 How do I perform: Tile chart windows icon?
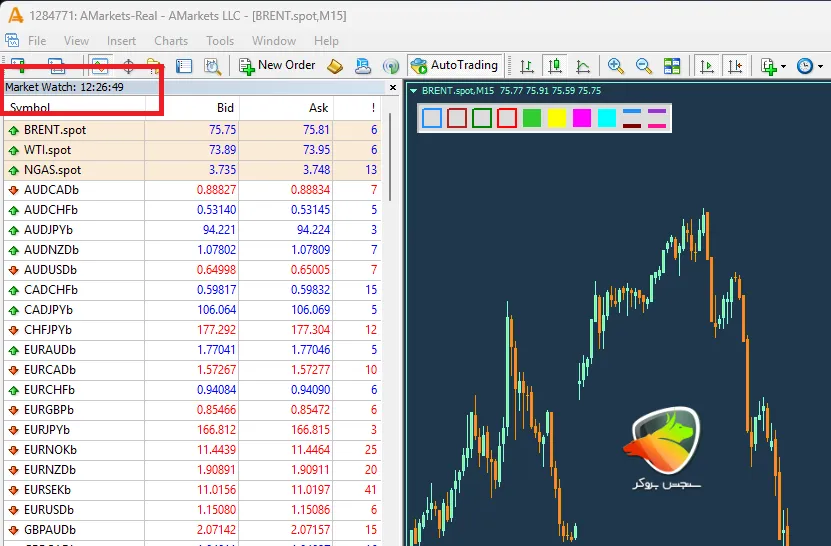point(672,66)
